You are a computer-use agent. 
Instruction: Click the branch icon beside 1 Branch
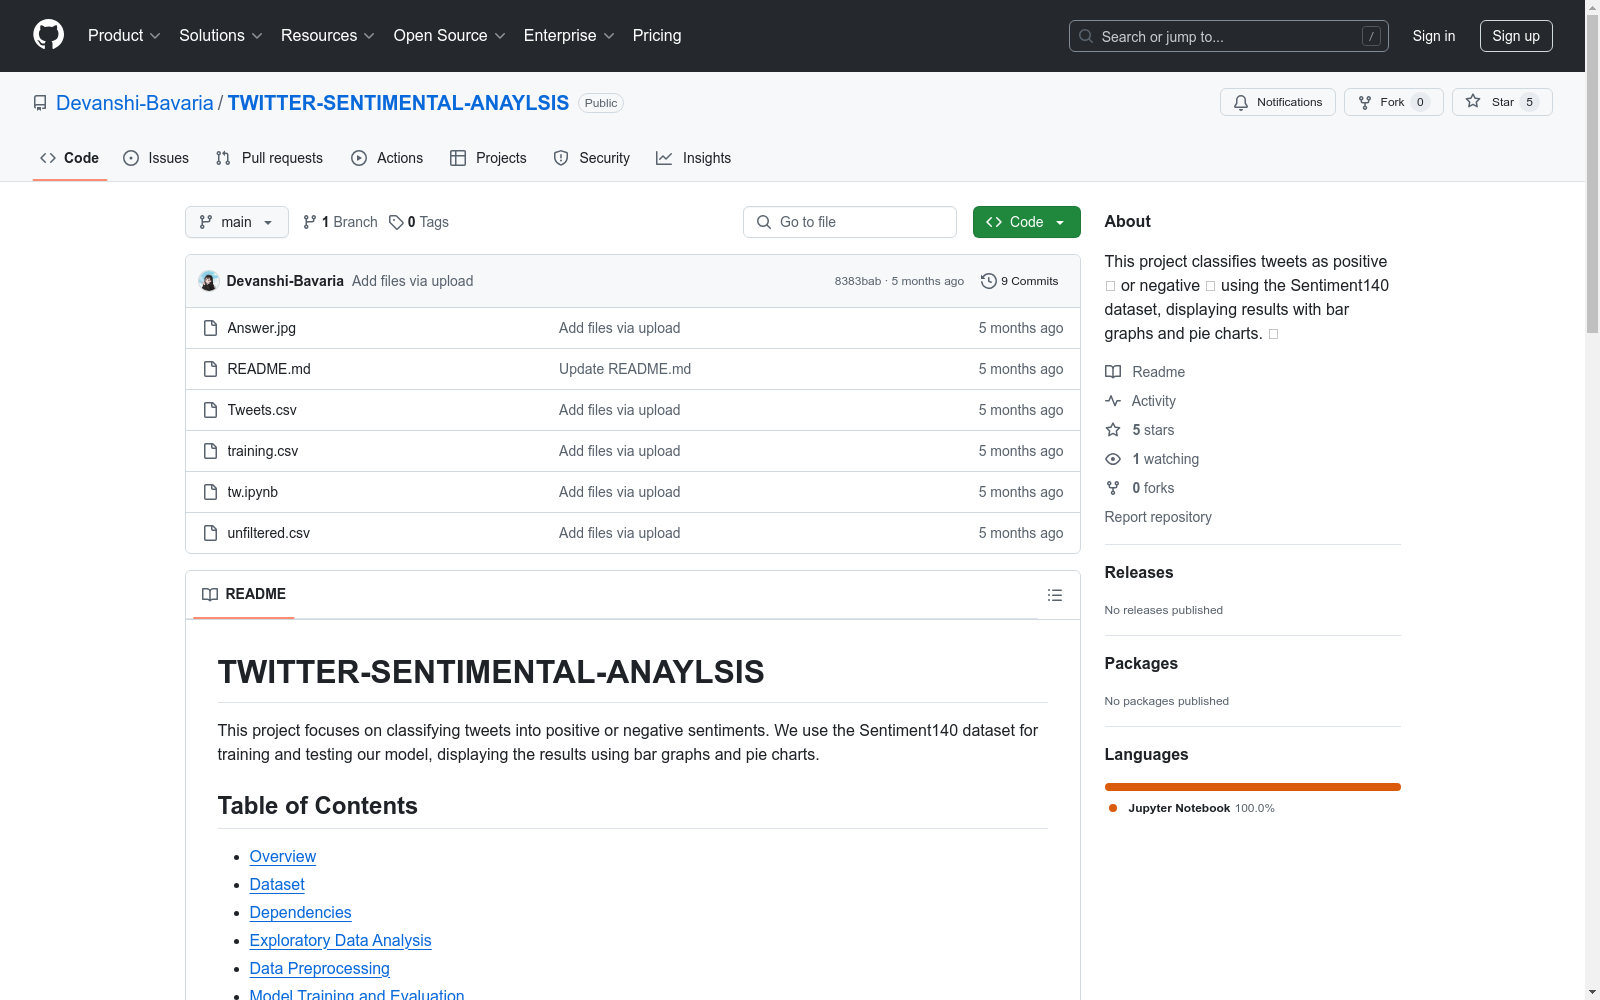tap(310, 222)
